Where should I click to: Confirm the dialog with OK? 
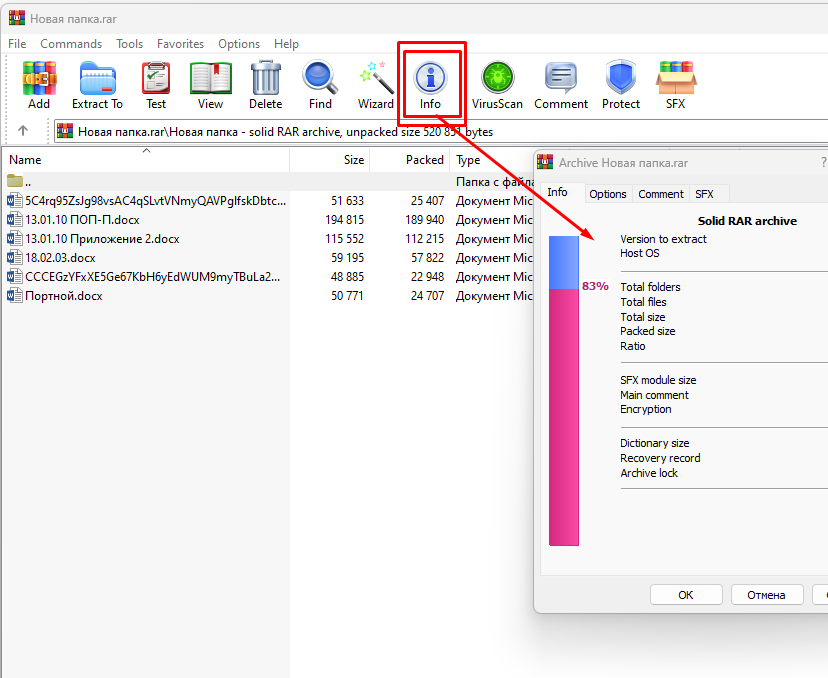click(686, 595)
